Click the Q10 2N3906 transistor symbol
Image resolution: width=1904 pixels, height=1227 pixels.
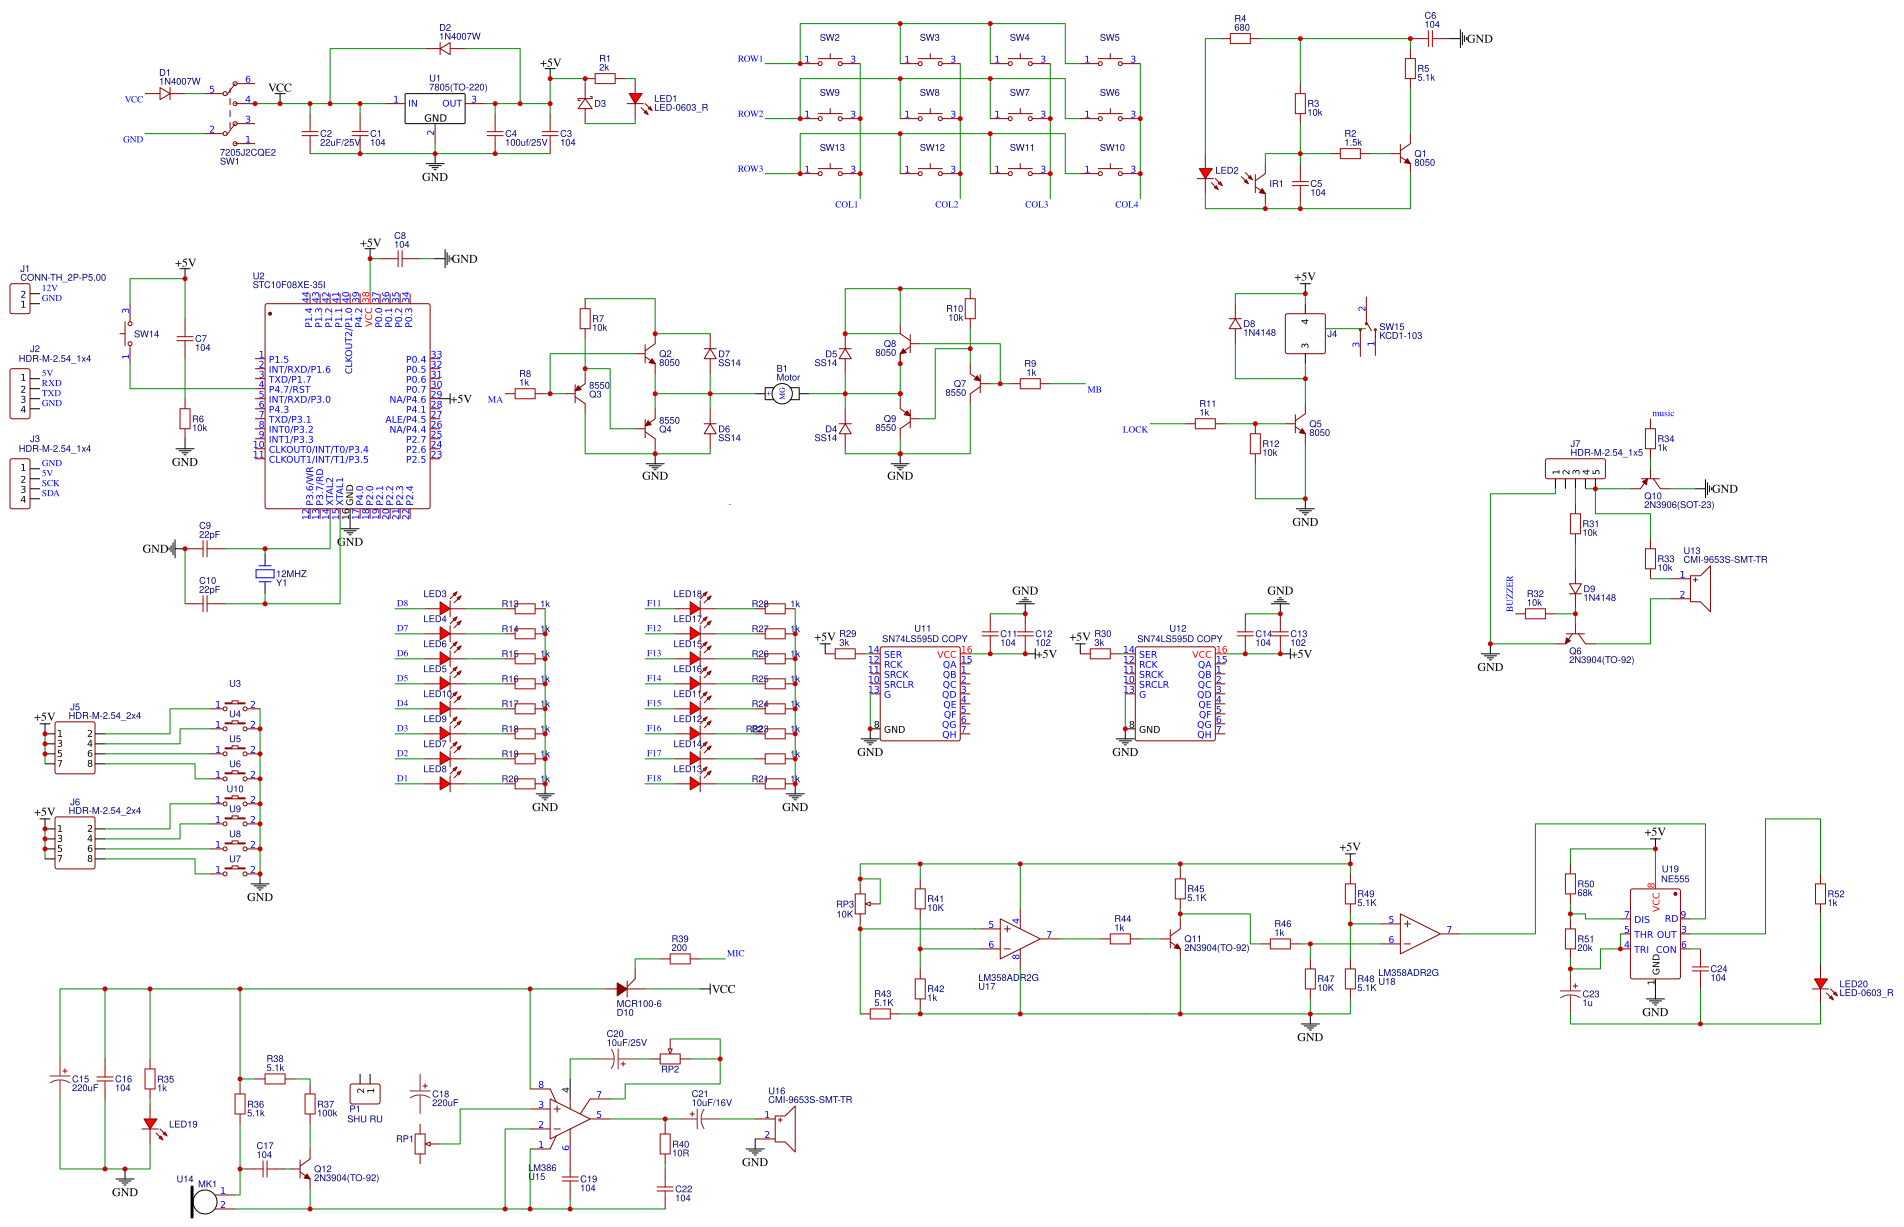pyautogui.click(x=1650, y=483)
